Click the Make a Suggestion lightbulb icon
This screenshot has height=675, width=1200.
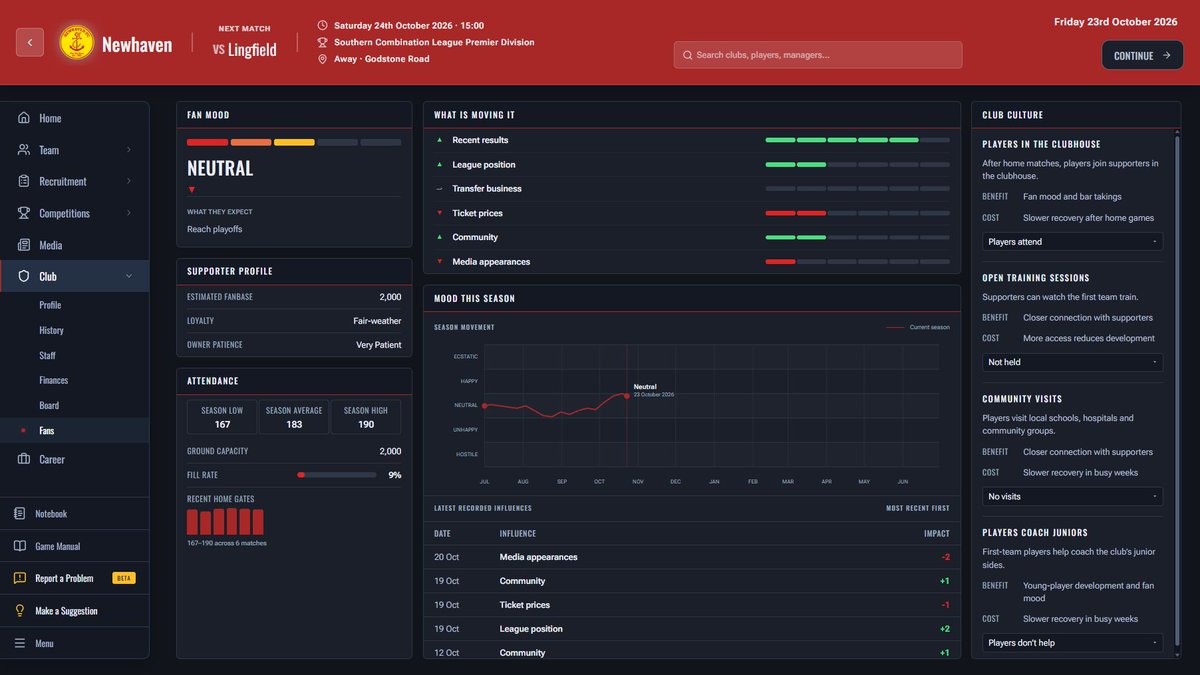click(20, 611)
